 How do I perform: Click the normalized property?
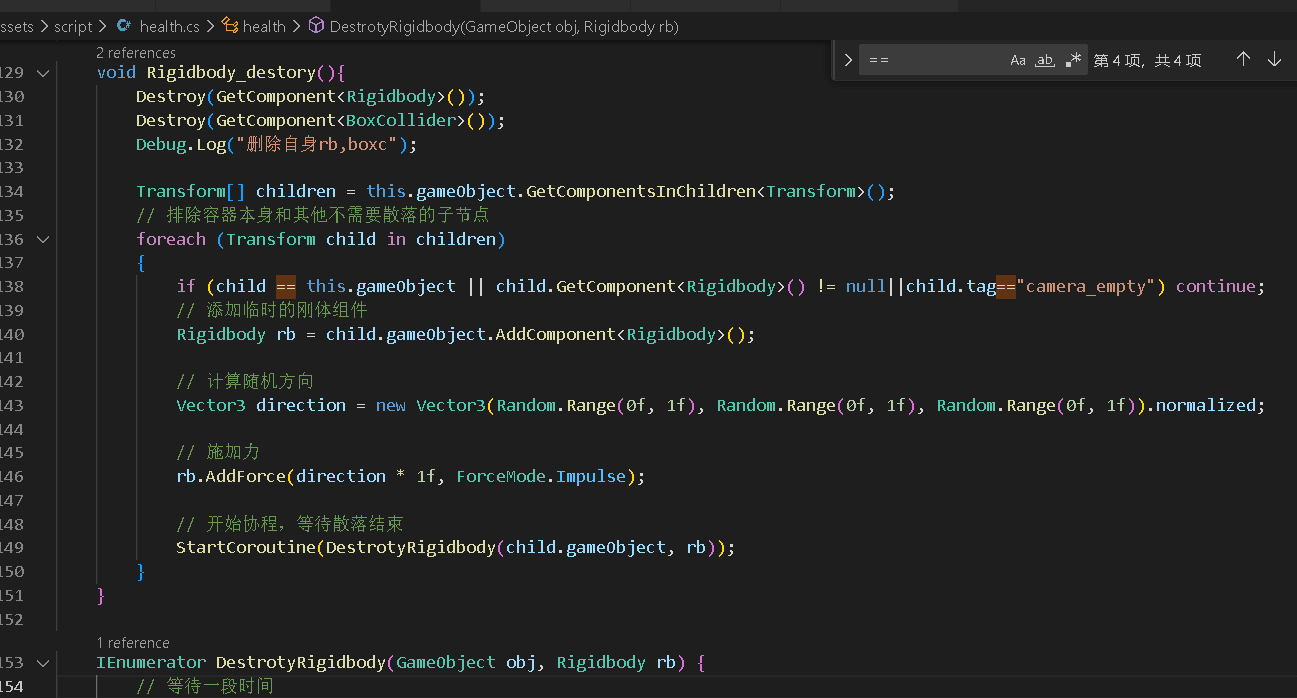click(x=1205, y=405)
